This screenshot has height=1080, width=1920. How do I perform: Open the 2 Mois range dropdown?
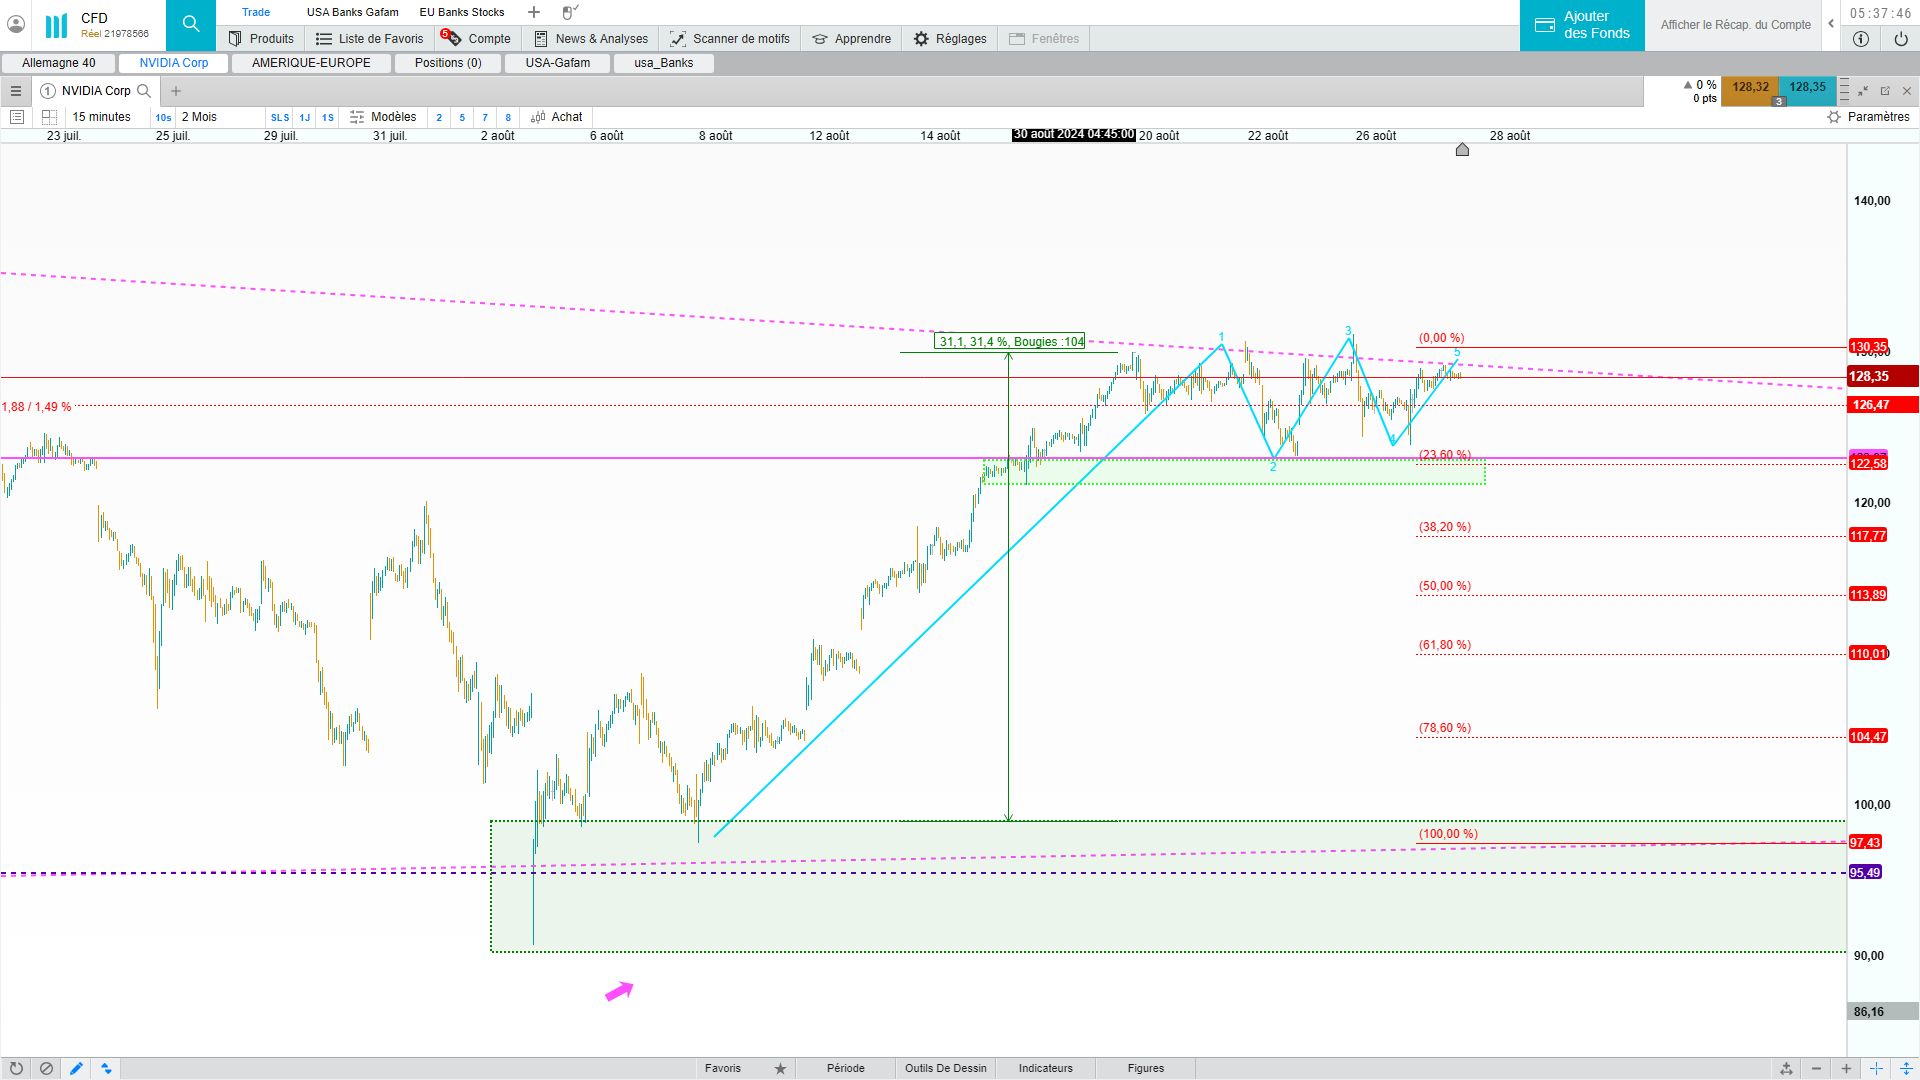coord(199,117)
